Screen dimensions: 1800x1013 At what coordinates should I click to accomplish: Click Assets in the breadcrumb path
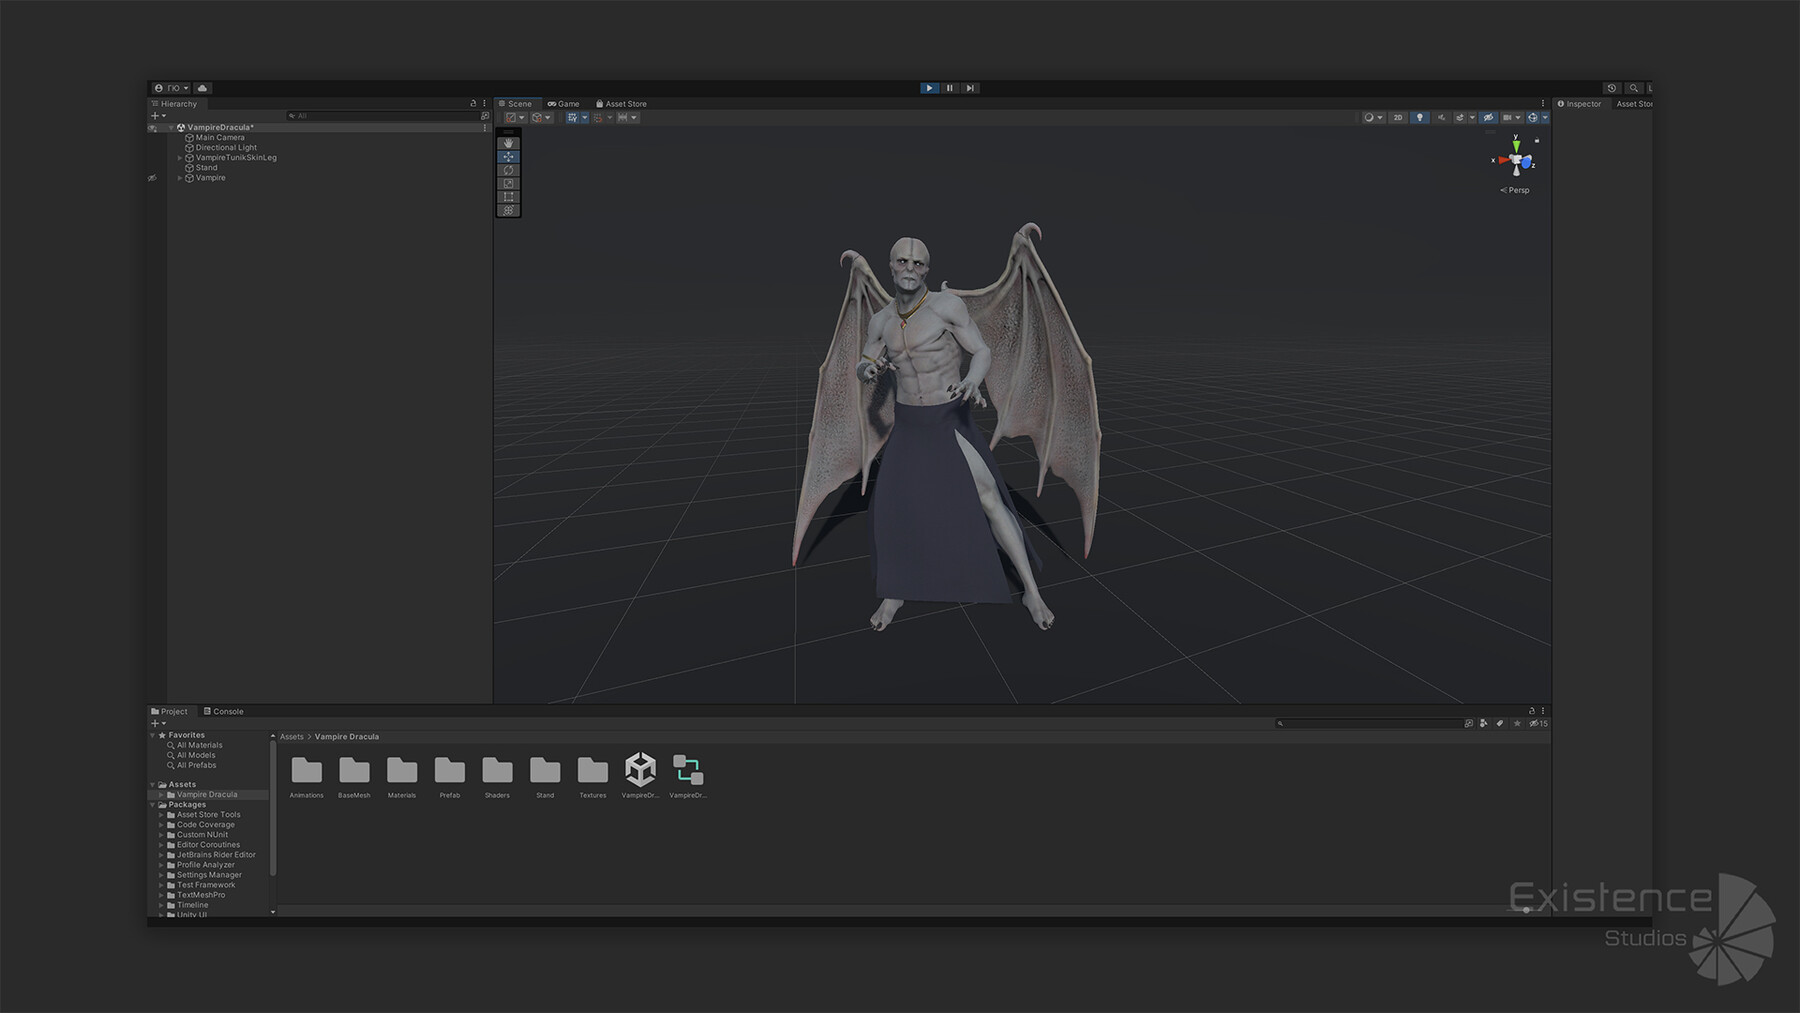[291, 737]
